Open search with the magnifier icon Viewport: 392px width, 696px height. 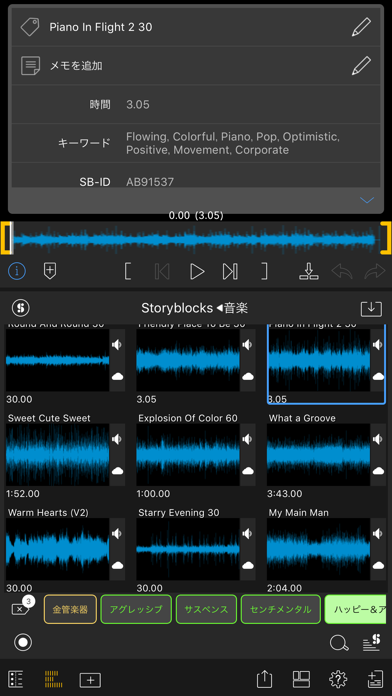[339, 643]
